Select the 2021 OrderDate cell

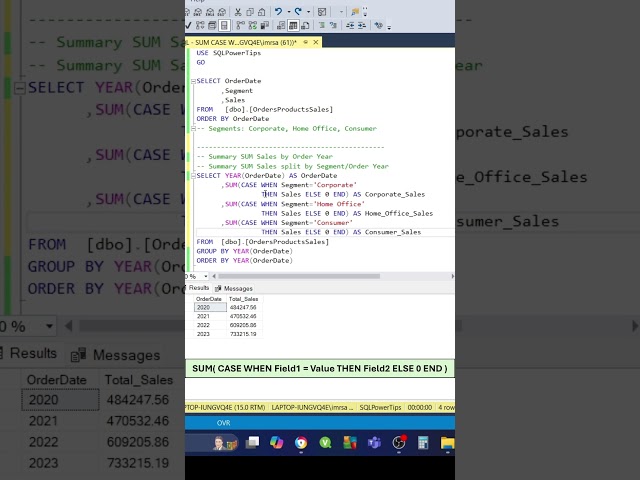click(x=210, y=316)
